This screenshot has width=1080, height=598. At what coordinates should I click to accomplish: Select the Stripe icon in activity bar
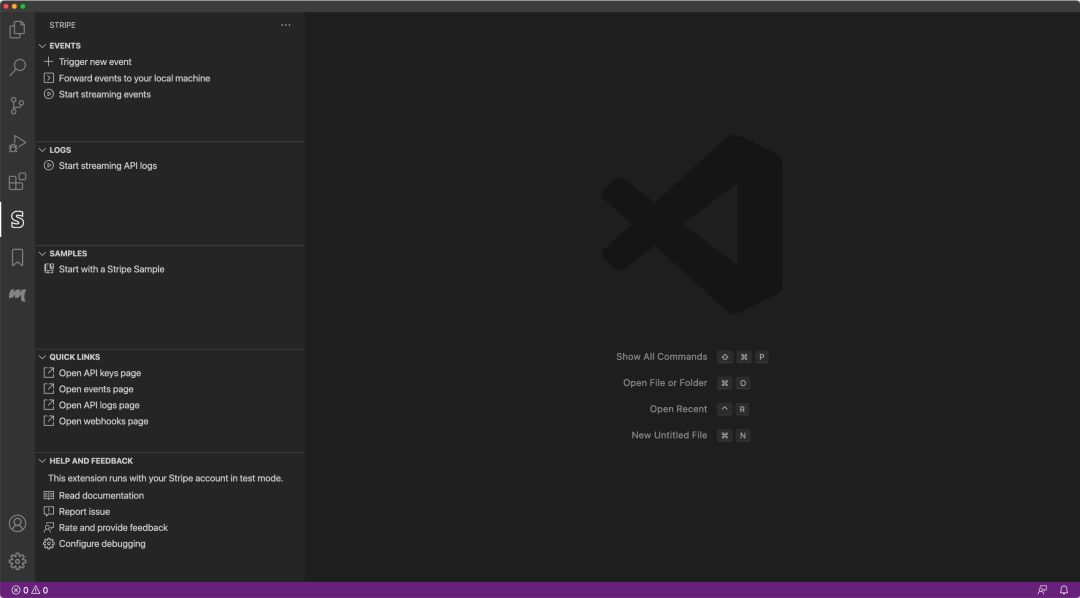pyautogui.click(x=17, y=220)
